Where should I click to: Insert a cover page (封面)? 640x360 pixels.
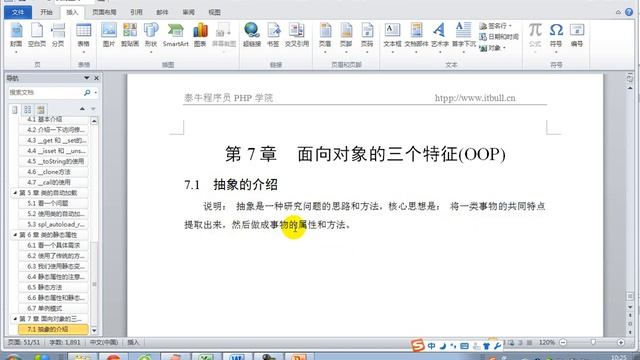point(16,36)
